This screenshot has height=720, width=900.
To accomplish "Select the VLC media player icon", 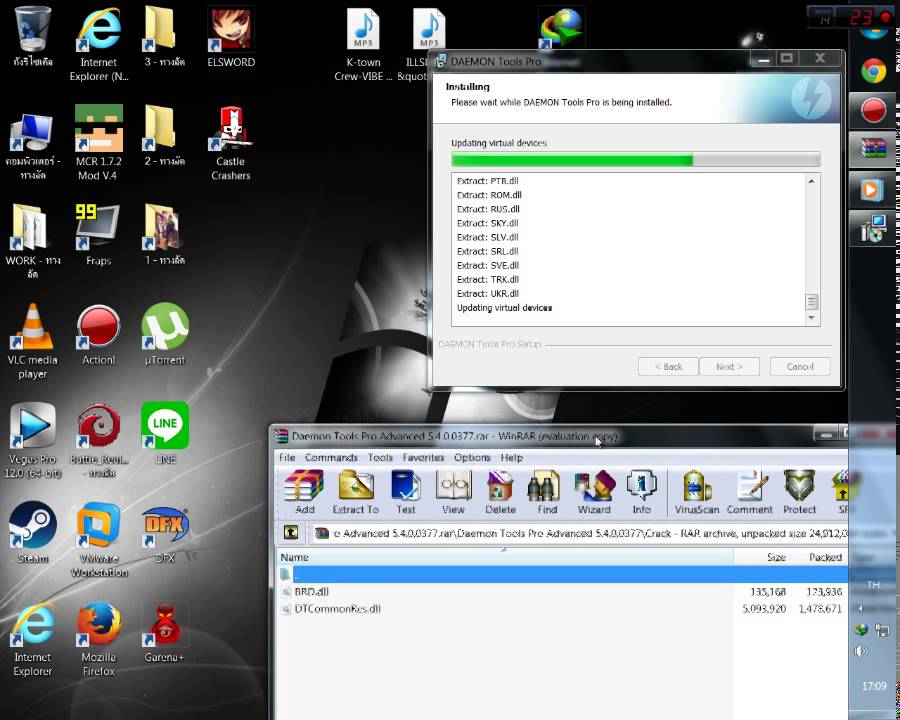I will [33, 342].
